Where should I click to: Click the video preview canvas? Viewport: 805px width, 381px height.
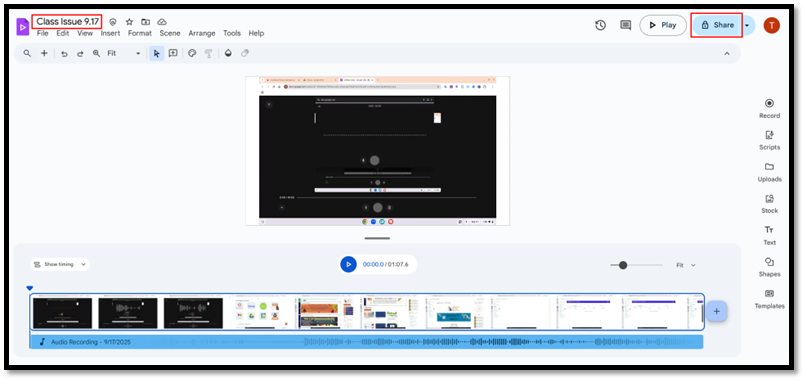(x=377, y=151)
